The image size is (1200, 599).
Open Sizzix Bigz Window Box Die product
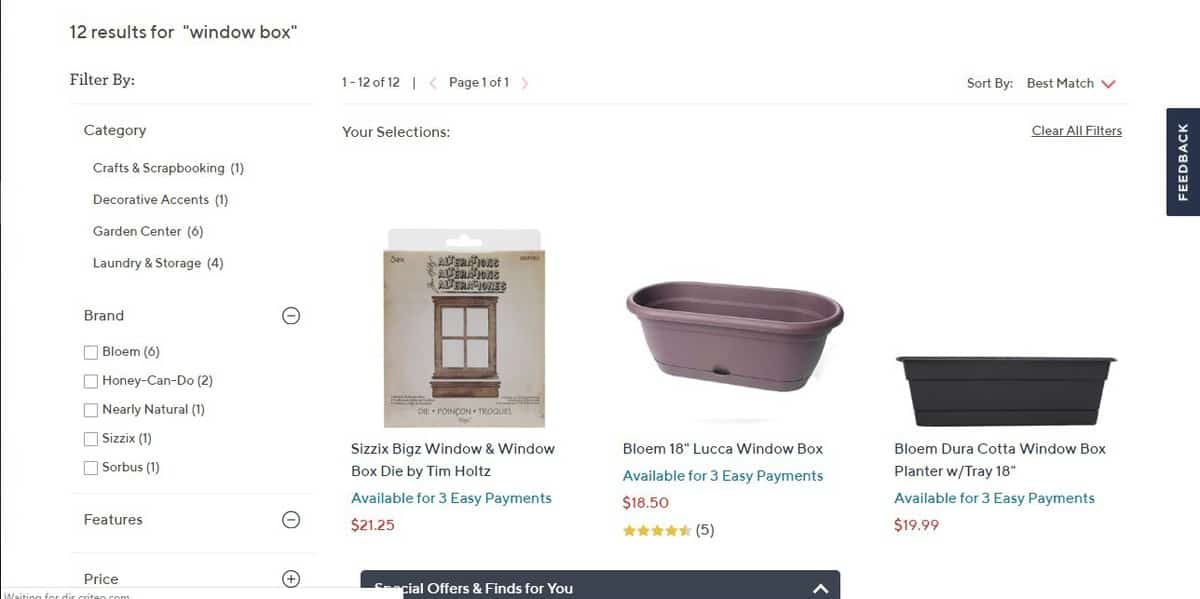(x=455, y=459)
